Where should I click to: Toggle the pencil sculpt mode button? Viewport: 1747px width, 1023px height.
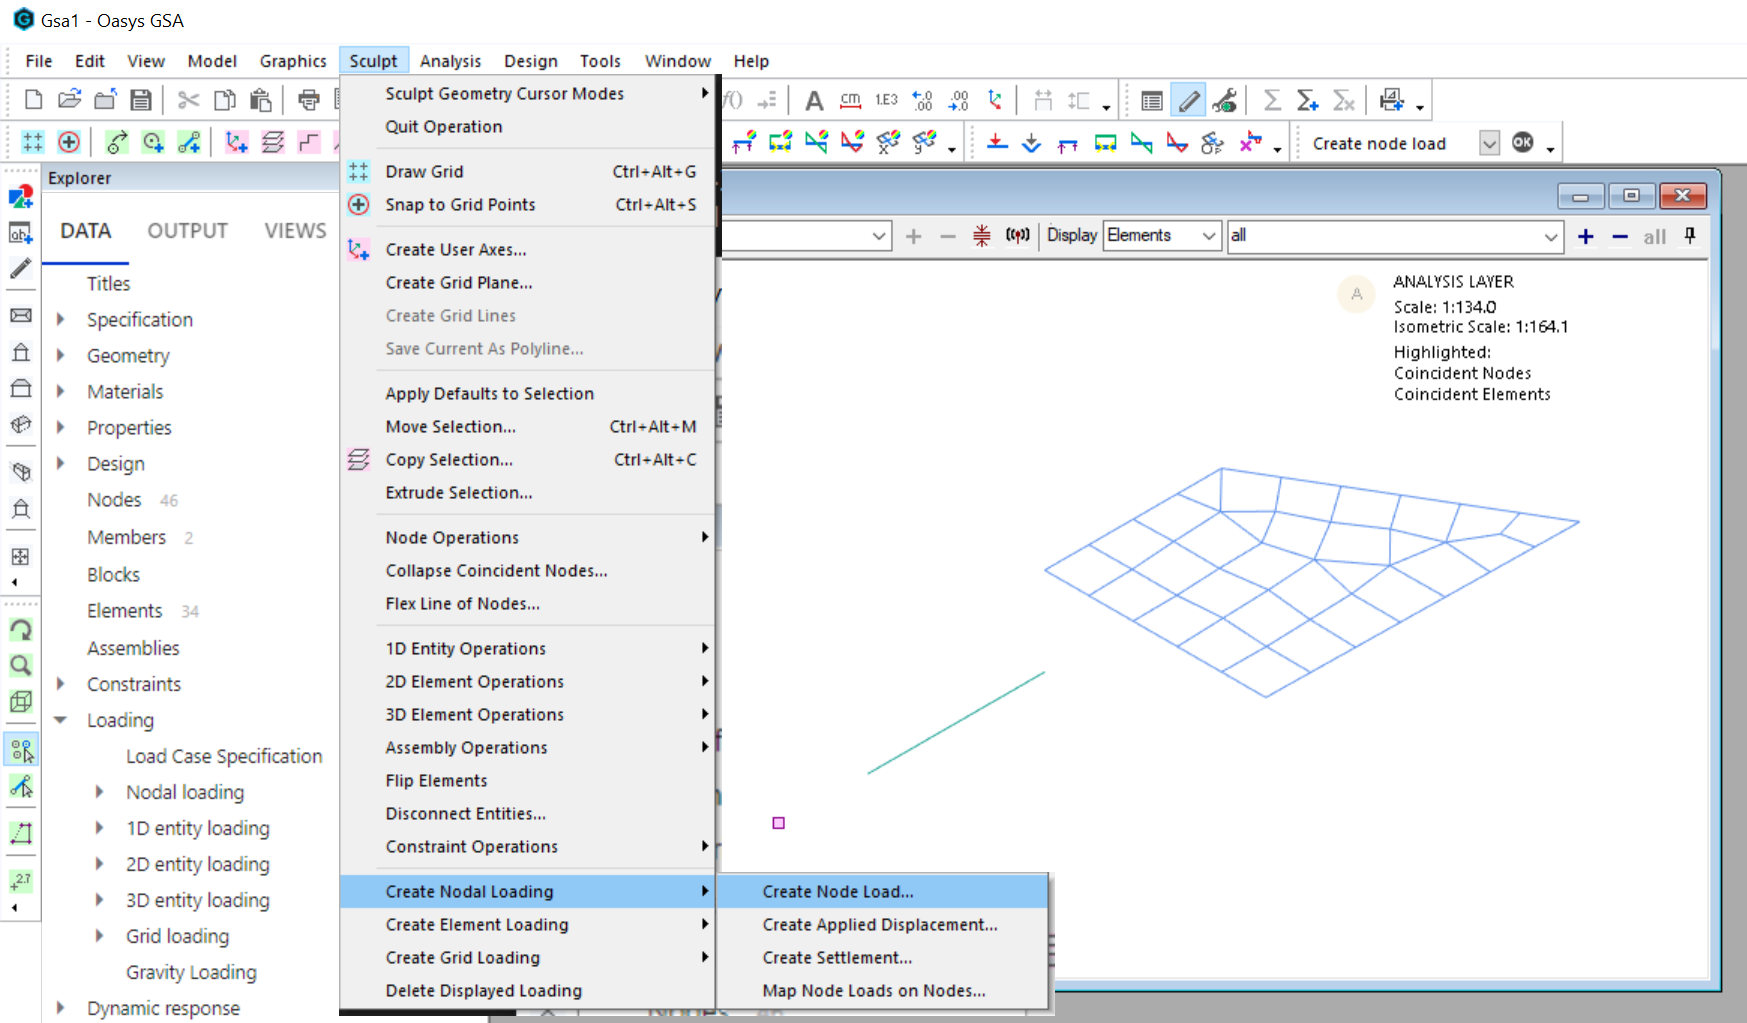1189,100
